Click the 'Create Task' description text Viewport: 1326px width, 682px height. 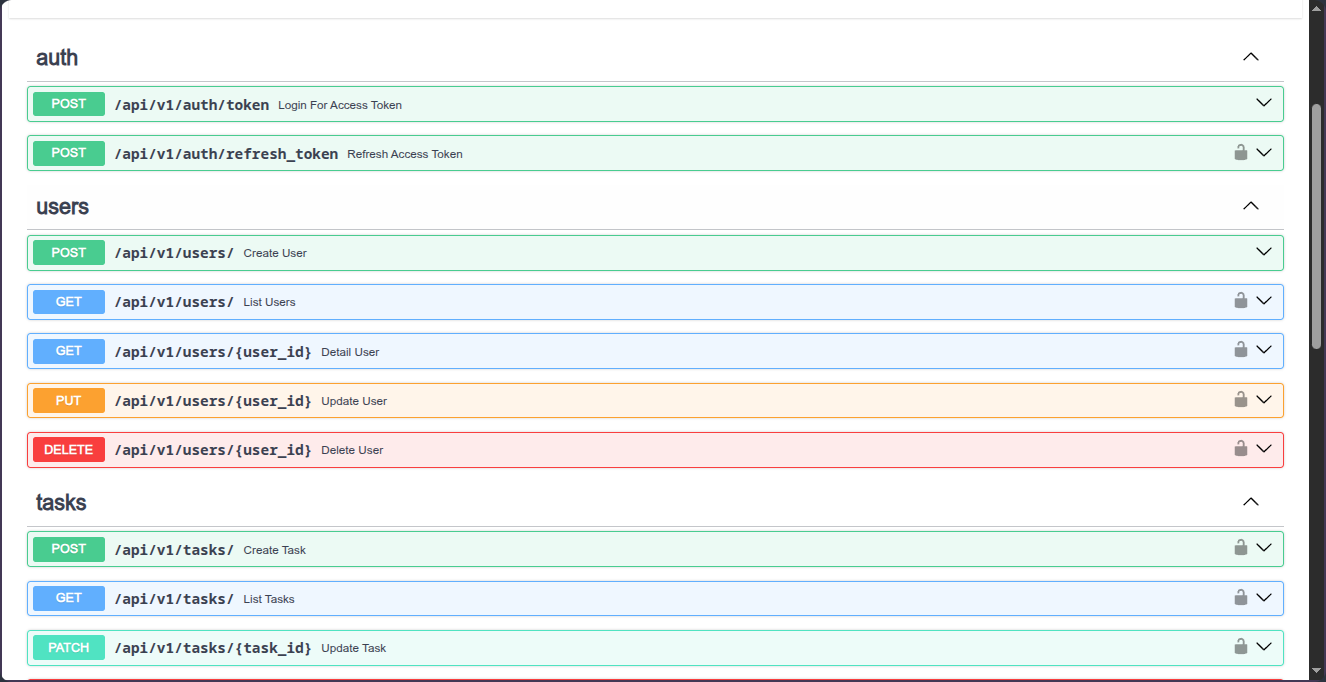point(274,550)
